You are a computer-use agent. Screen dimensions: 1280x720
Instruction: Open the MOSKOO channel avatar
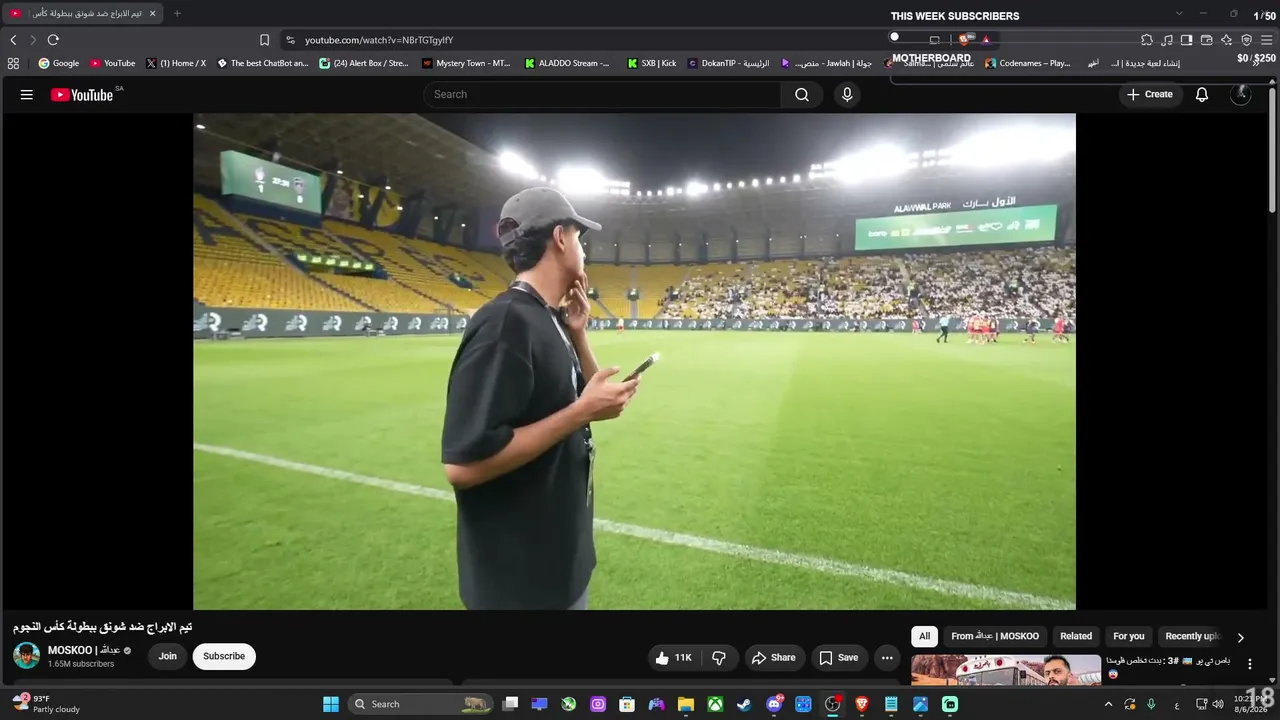27,656
